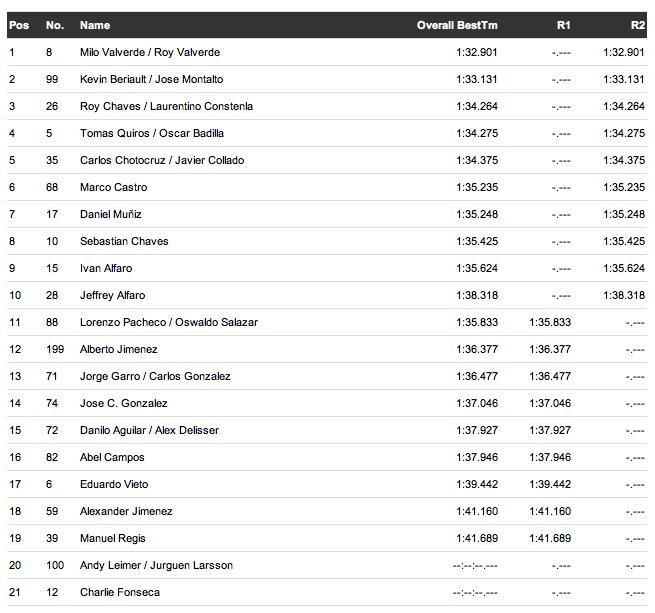Click Andy Leimer / Jurguen Larsson entry

(156, 565)
